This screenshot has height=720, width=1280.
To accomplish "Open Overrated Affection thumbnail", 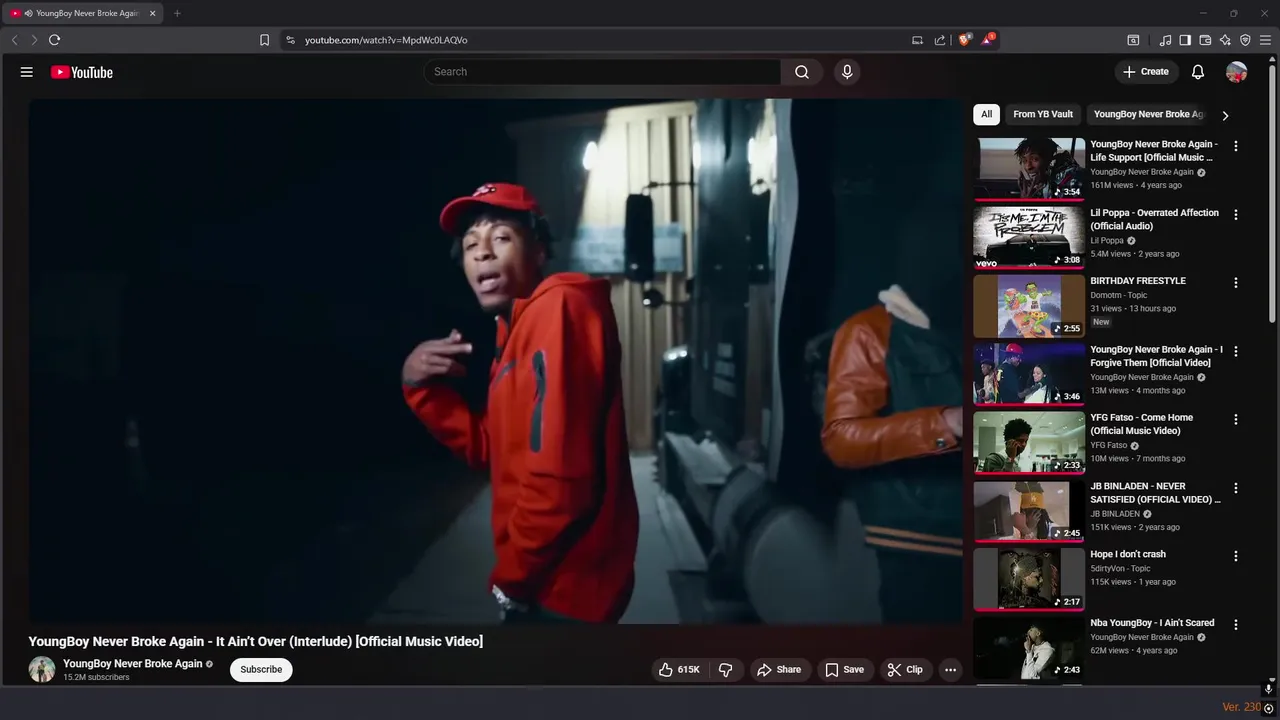I will [x=1029, y=237].
